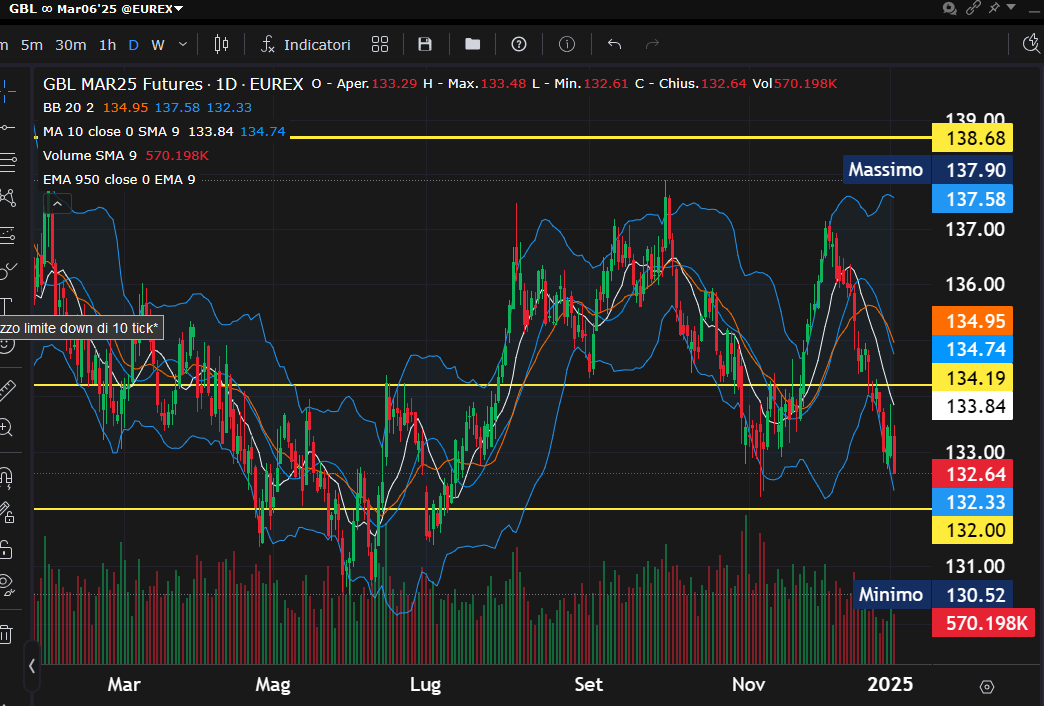This screenshot has height=706, width=1044.
Task: Save the chart with floppy disk icon
Action: 425,44
